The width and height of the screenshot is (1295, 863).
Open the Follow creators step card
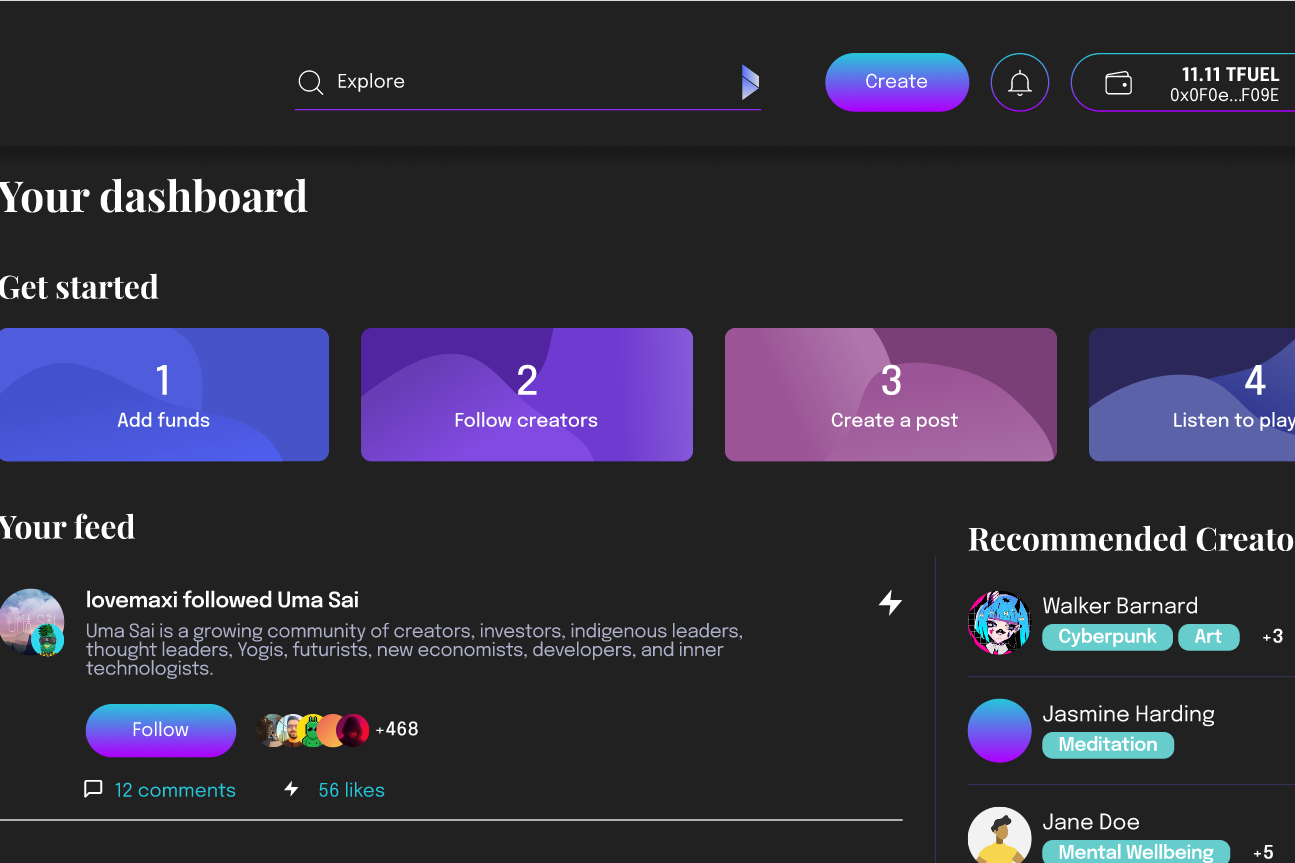point(527,395)
